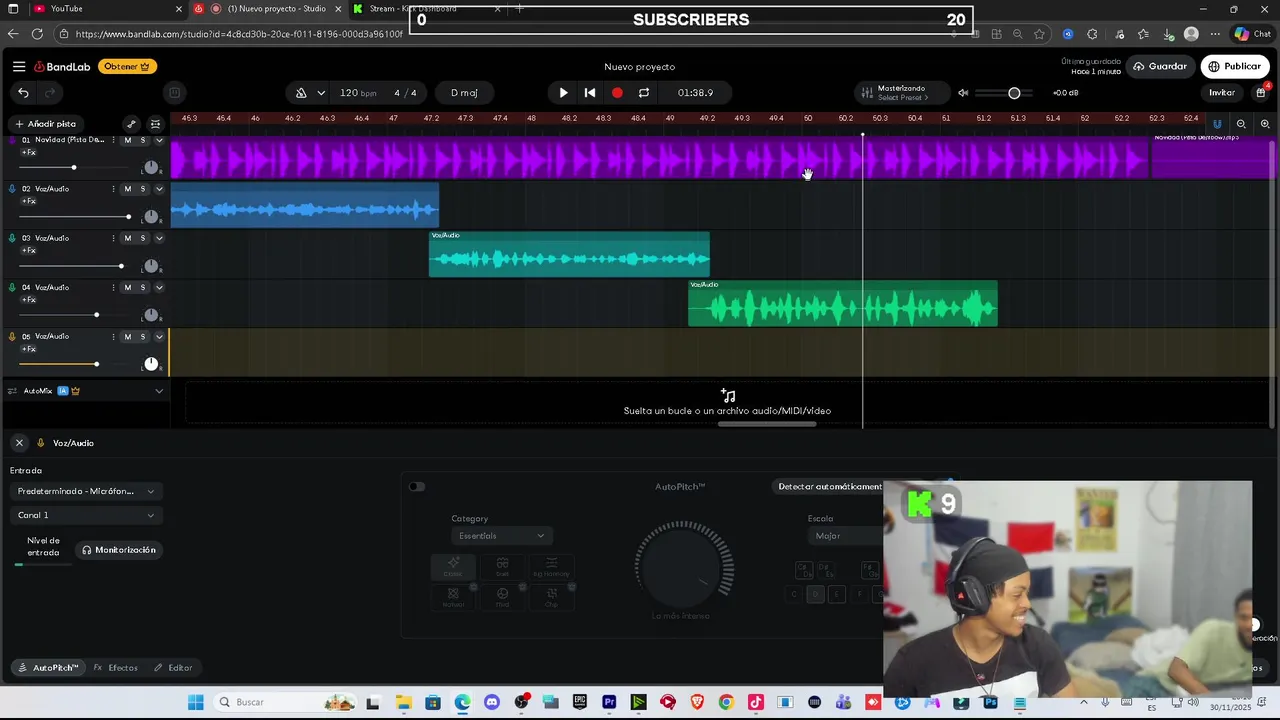The width and height of the screenshot is (1280, 720).
Task: Adjust track 02 volume slider
Action: (75, 216)
